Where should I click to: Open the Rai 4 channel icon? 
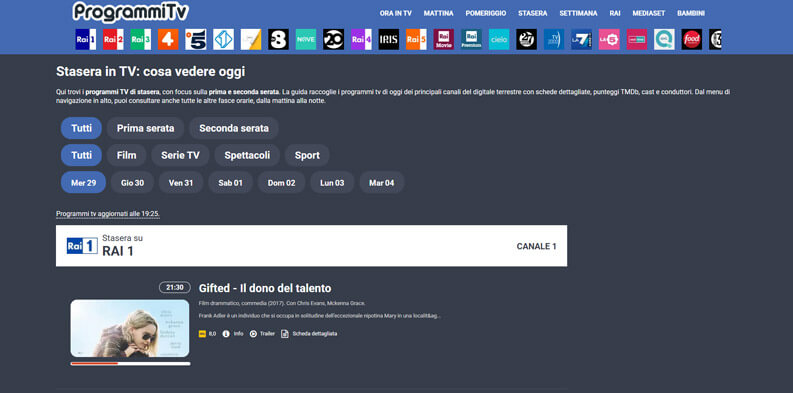(x=361, y=39)
